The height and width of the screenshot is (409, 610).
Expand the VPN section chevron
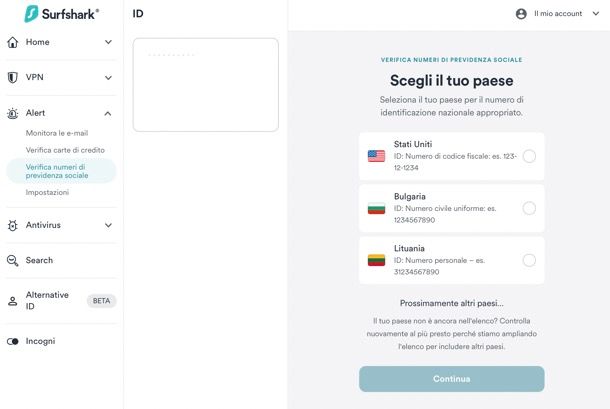[x=109, y=77]
